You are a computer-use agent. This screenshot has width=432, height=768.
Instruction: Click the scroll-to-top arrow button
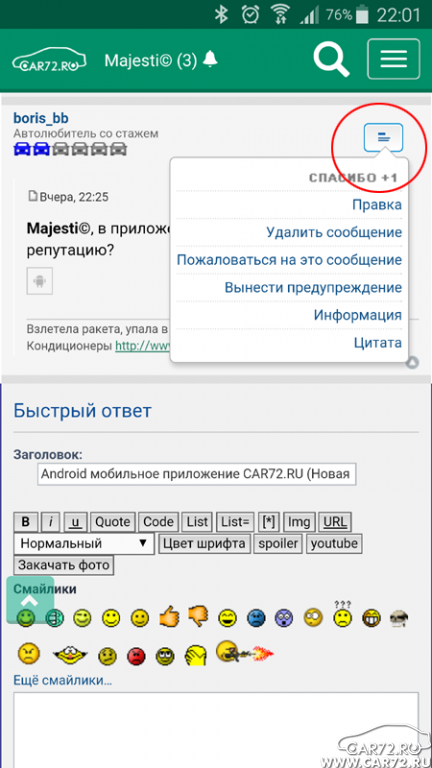(x=30, y=600)
